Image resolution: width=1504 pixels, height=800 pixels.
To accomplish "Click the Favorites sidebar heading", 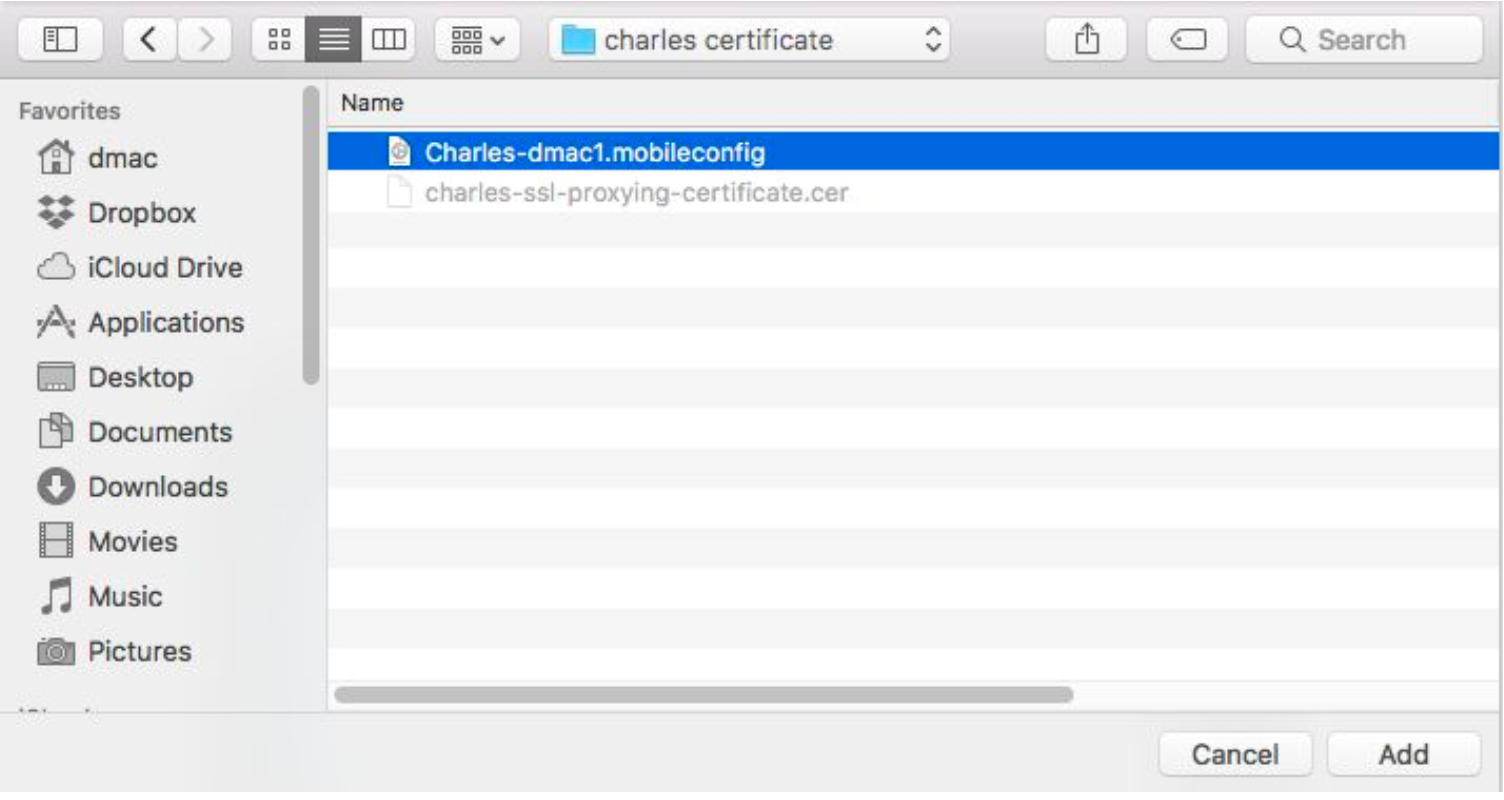I will coord(69,111).
